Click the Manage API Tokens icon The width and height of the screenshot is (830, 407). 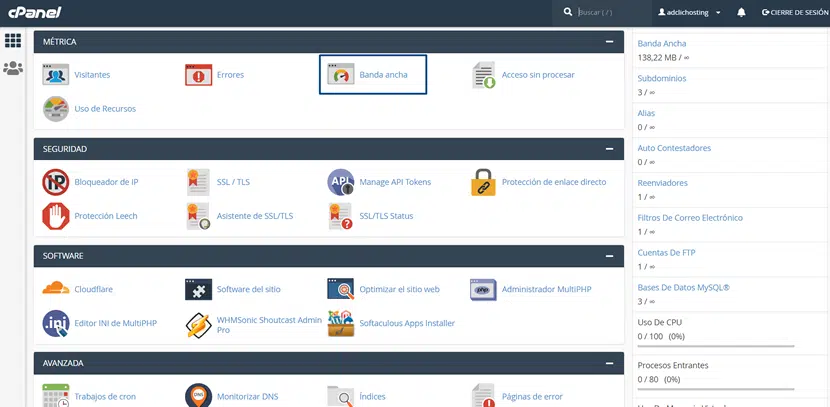[341, 182]
